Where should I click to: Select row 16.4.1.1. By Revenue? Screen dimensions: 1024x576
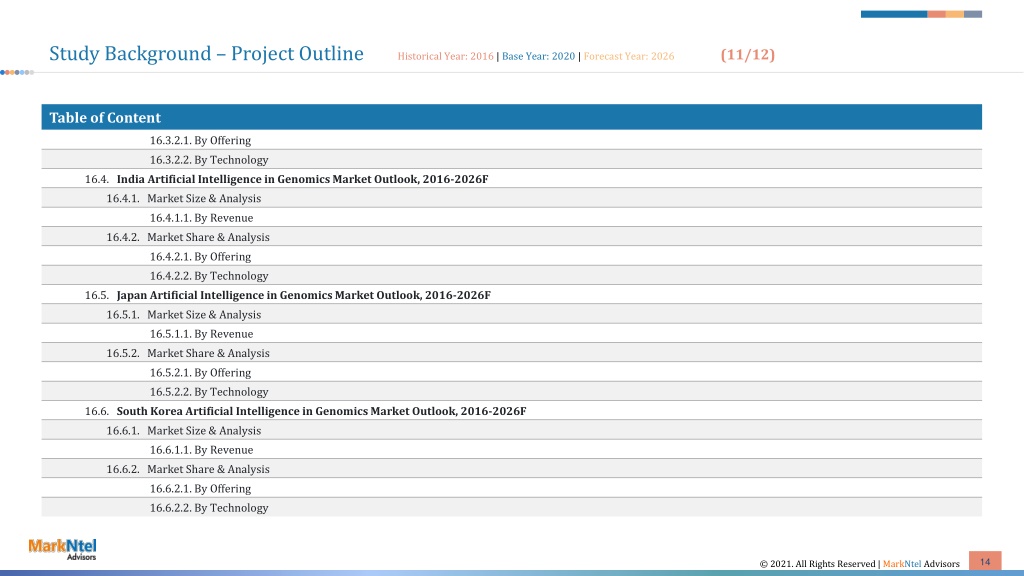511,217
